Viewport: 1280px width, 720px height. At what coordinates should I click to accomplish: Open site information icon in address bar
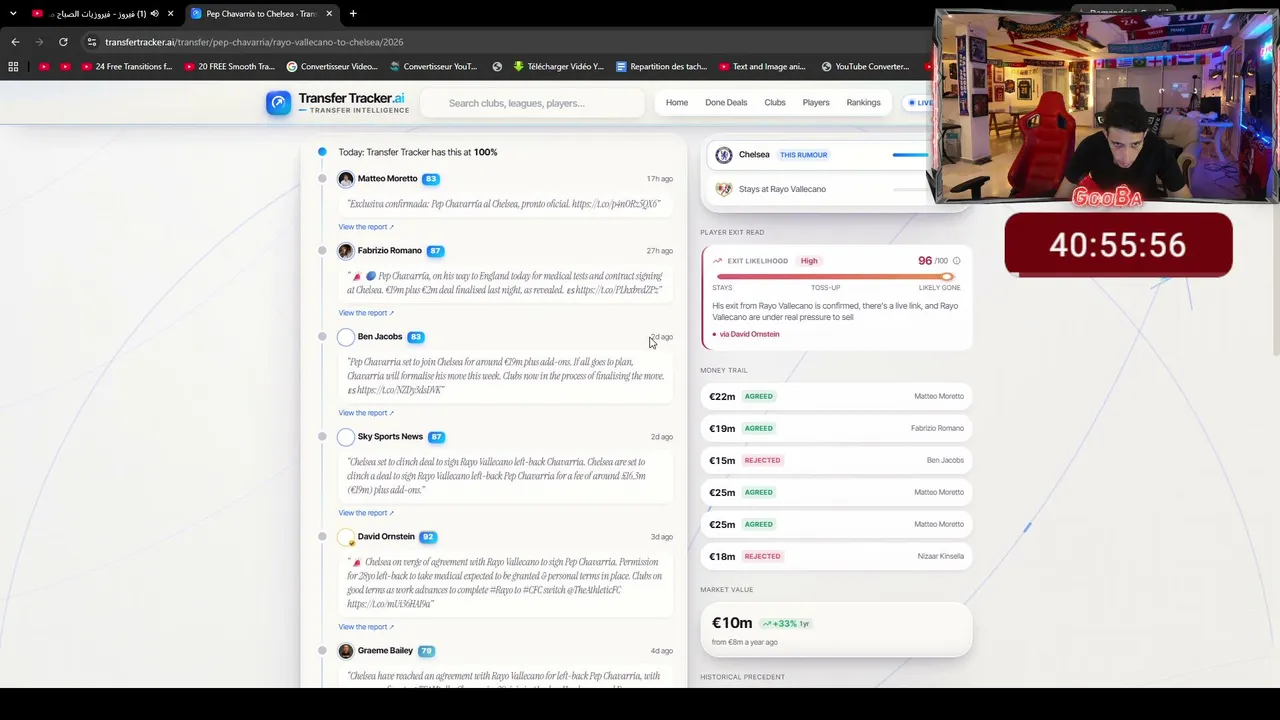91,42
